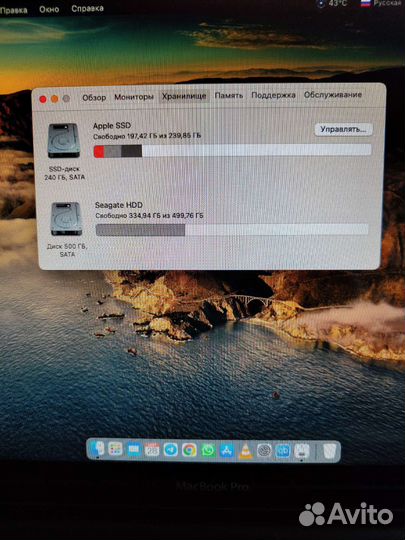405x540 pixels.
Task: Open the Правка menu
Action: tap(14, 10)
